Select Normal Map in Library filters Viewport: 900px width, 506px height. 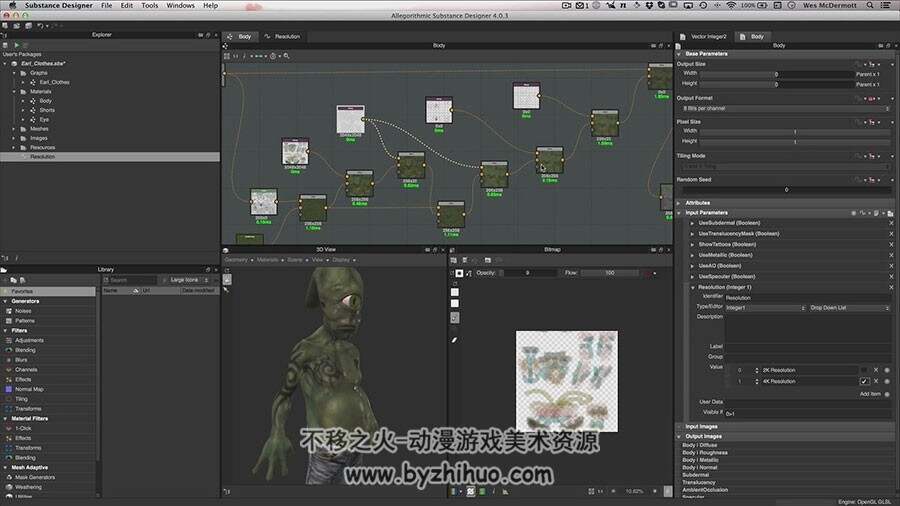29,389
